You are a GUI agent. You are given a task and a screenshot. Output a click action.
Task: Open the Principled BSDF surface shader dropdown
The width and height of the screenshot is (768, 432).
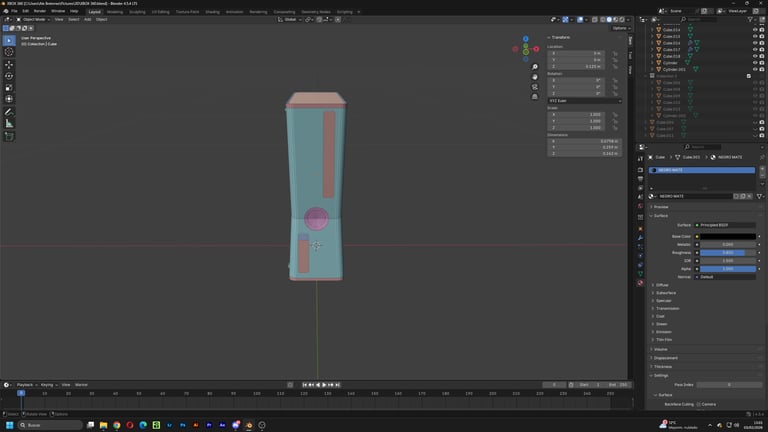tap(725, 225)
